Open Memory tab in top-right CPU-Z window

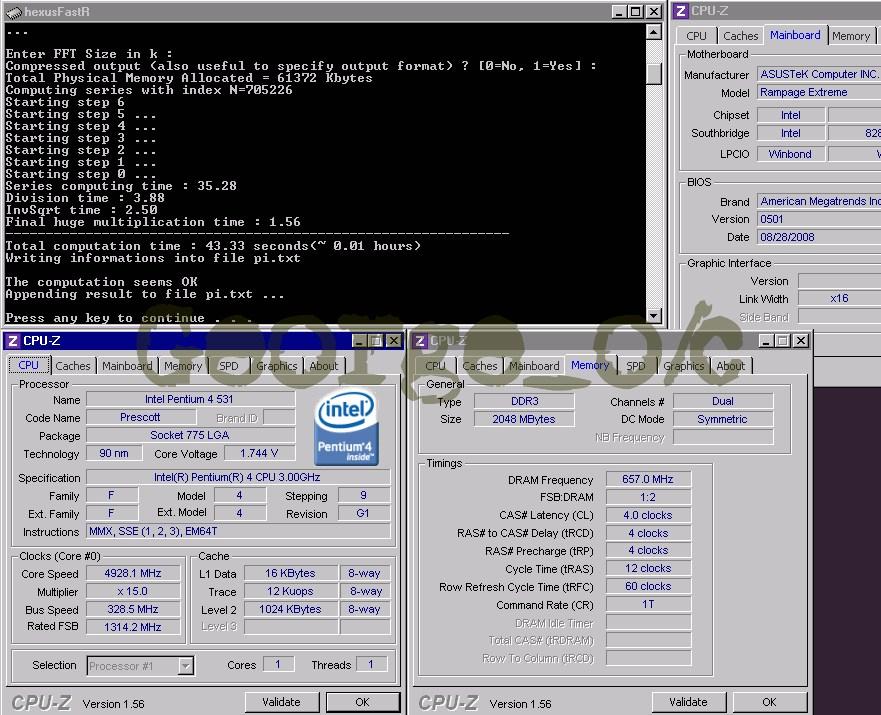point(851,36)
